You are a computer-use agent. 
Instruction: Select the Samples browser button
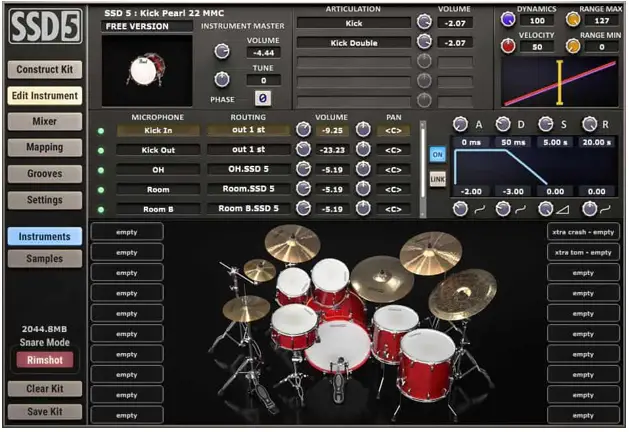[45, 259]
